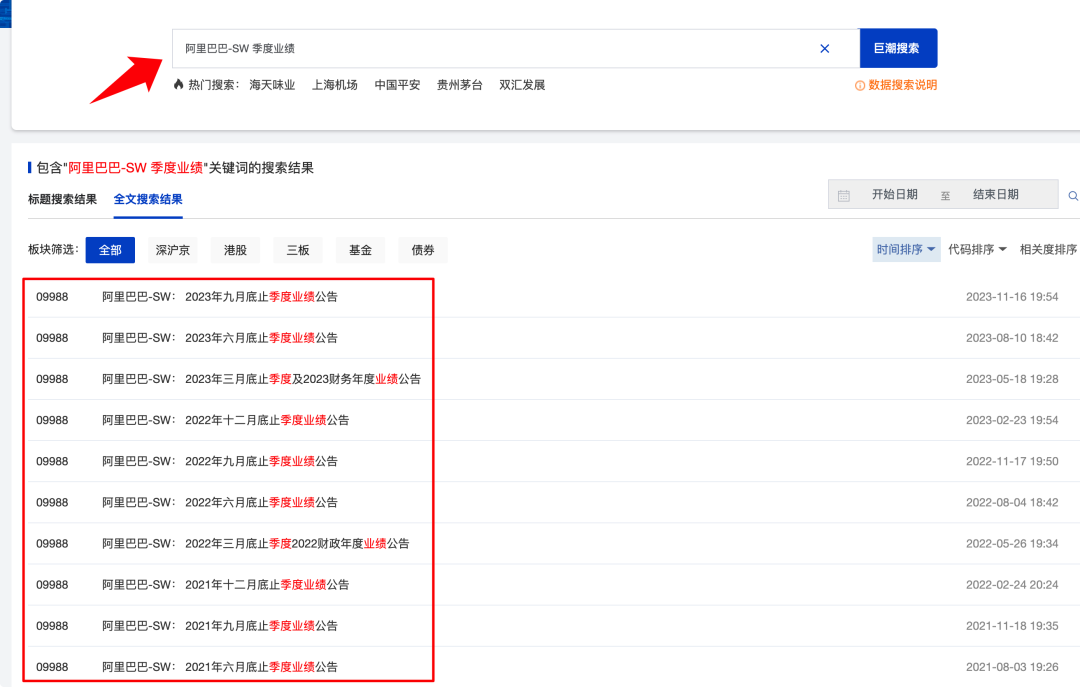Click timestamp 2021-11-18 19:35
1080x687 pixels.
tap(1012, 626)
